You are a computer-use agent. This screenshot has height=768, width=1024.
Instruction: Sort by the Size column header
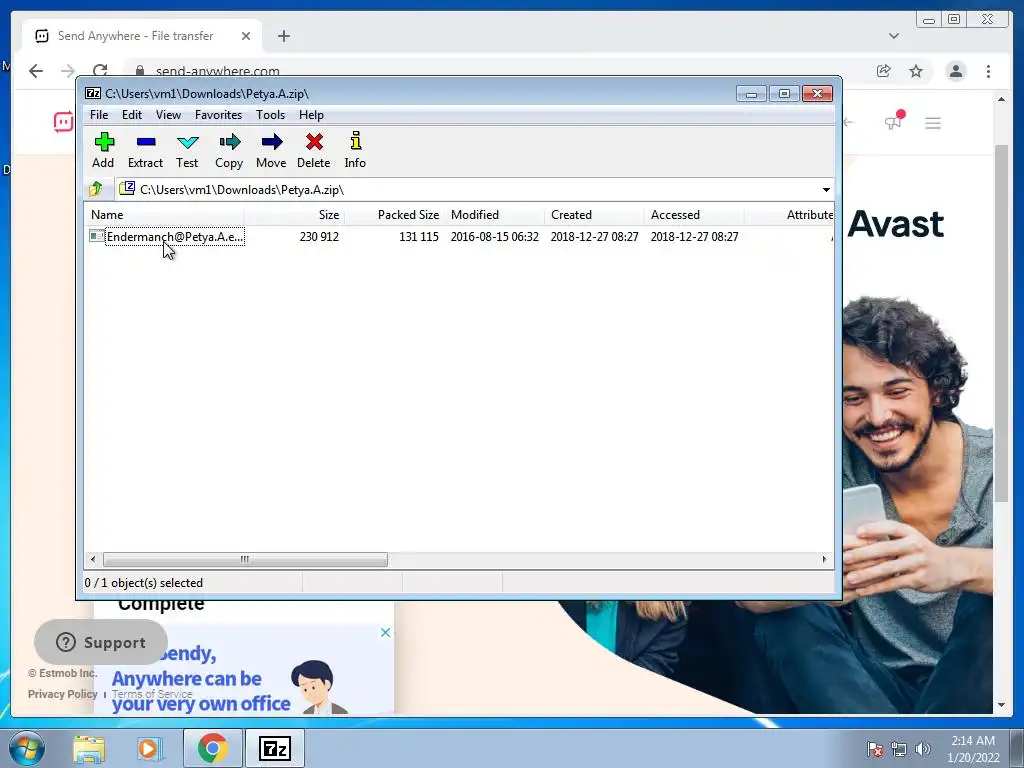tap(295, 215)
